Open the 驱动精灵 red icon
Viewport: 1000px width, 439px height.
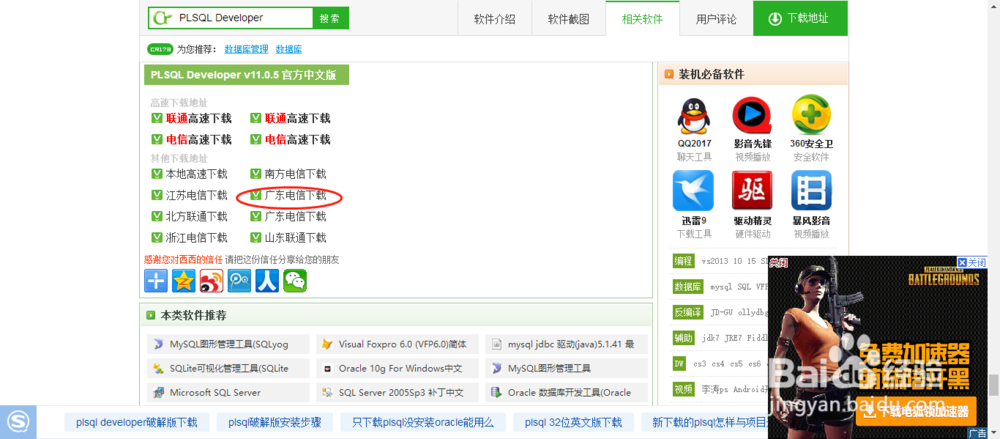pyautogui.click(x=753, y=191)
